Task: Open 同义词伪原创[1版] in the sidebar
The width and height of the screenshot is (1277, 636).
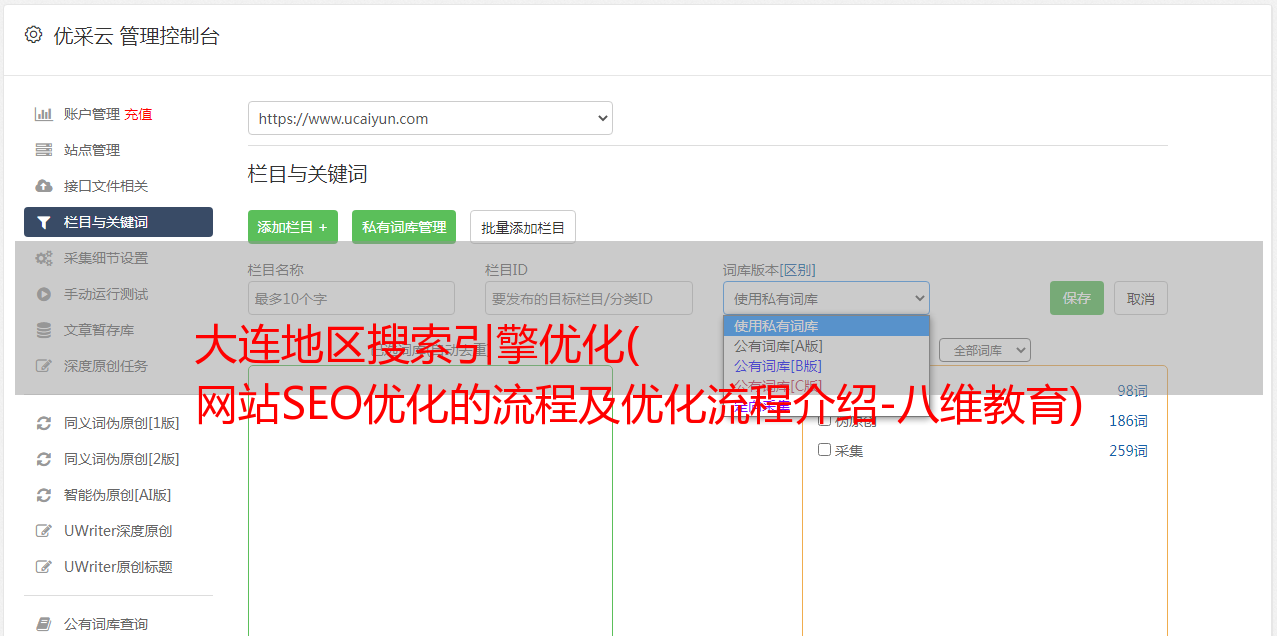Action: 122,423
